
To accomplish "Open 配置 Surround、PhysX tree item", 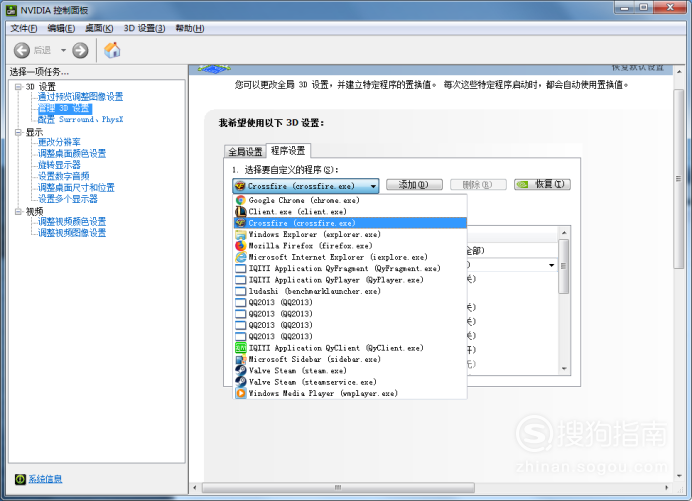I will [x=80, y=120].
